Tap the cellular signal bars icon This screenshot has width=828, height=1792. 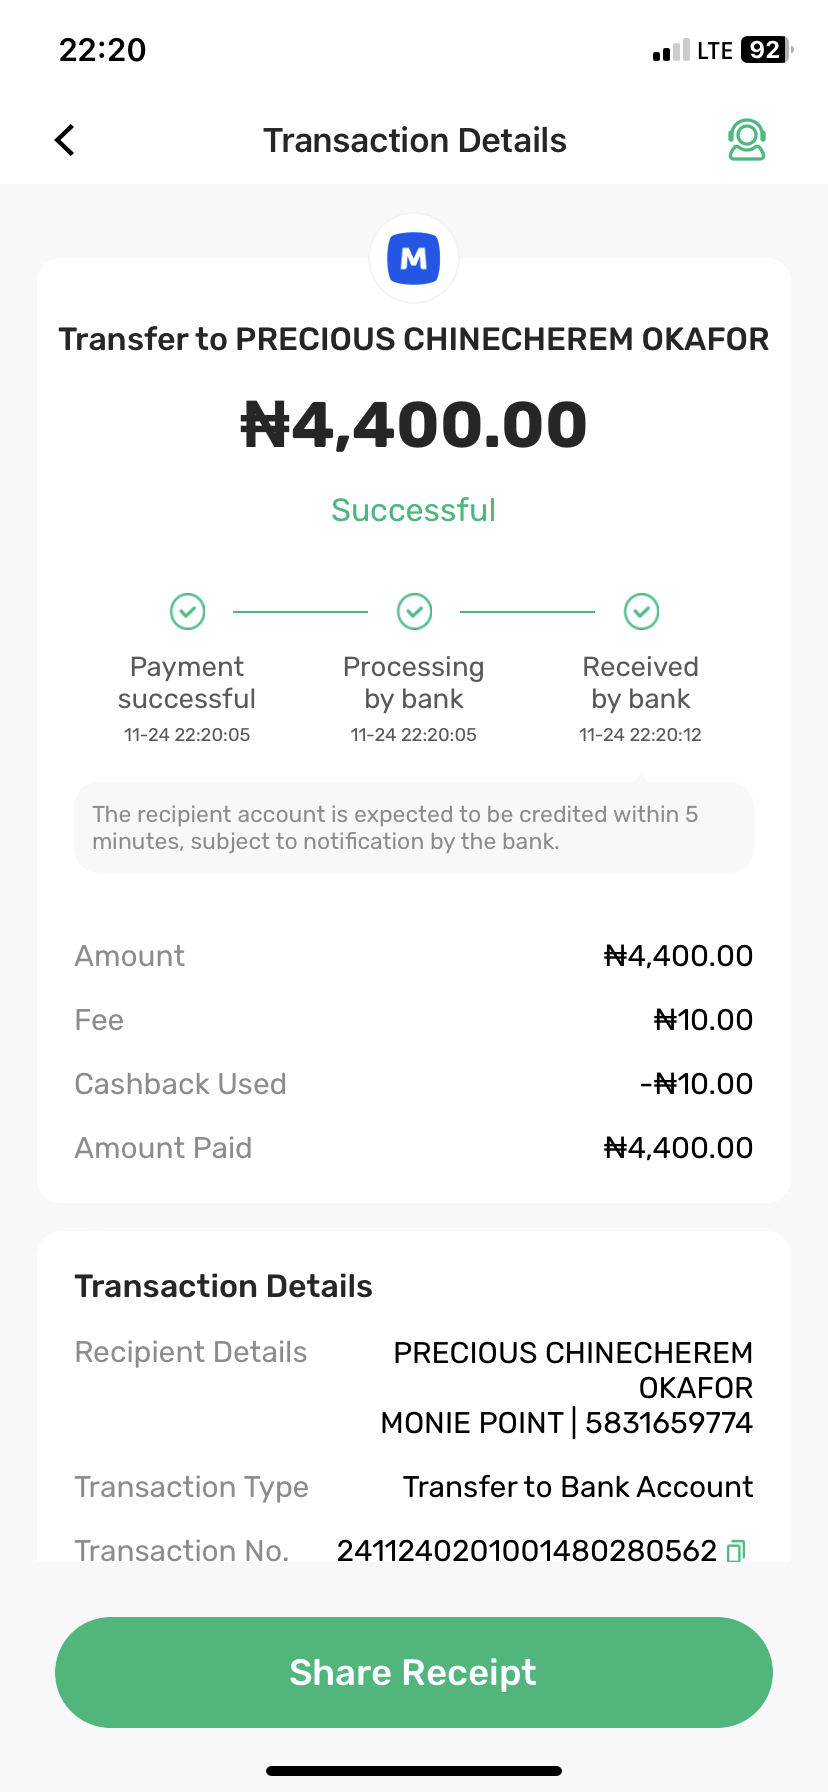point(670,51)
